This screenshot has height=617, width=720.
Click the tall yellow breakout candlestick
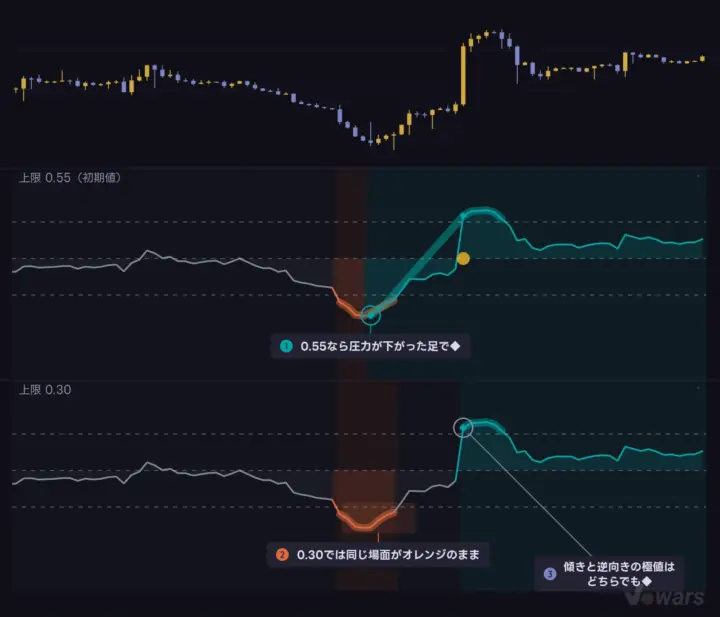click(x=463, y=75)
